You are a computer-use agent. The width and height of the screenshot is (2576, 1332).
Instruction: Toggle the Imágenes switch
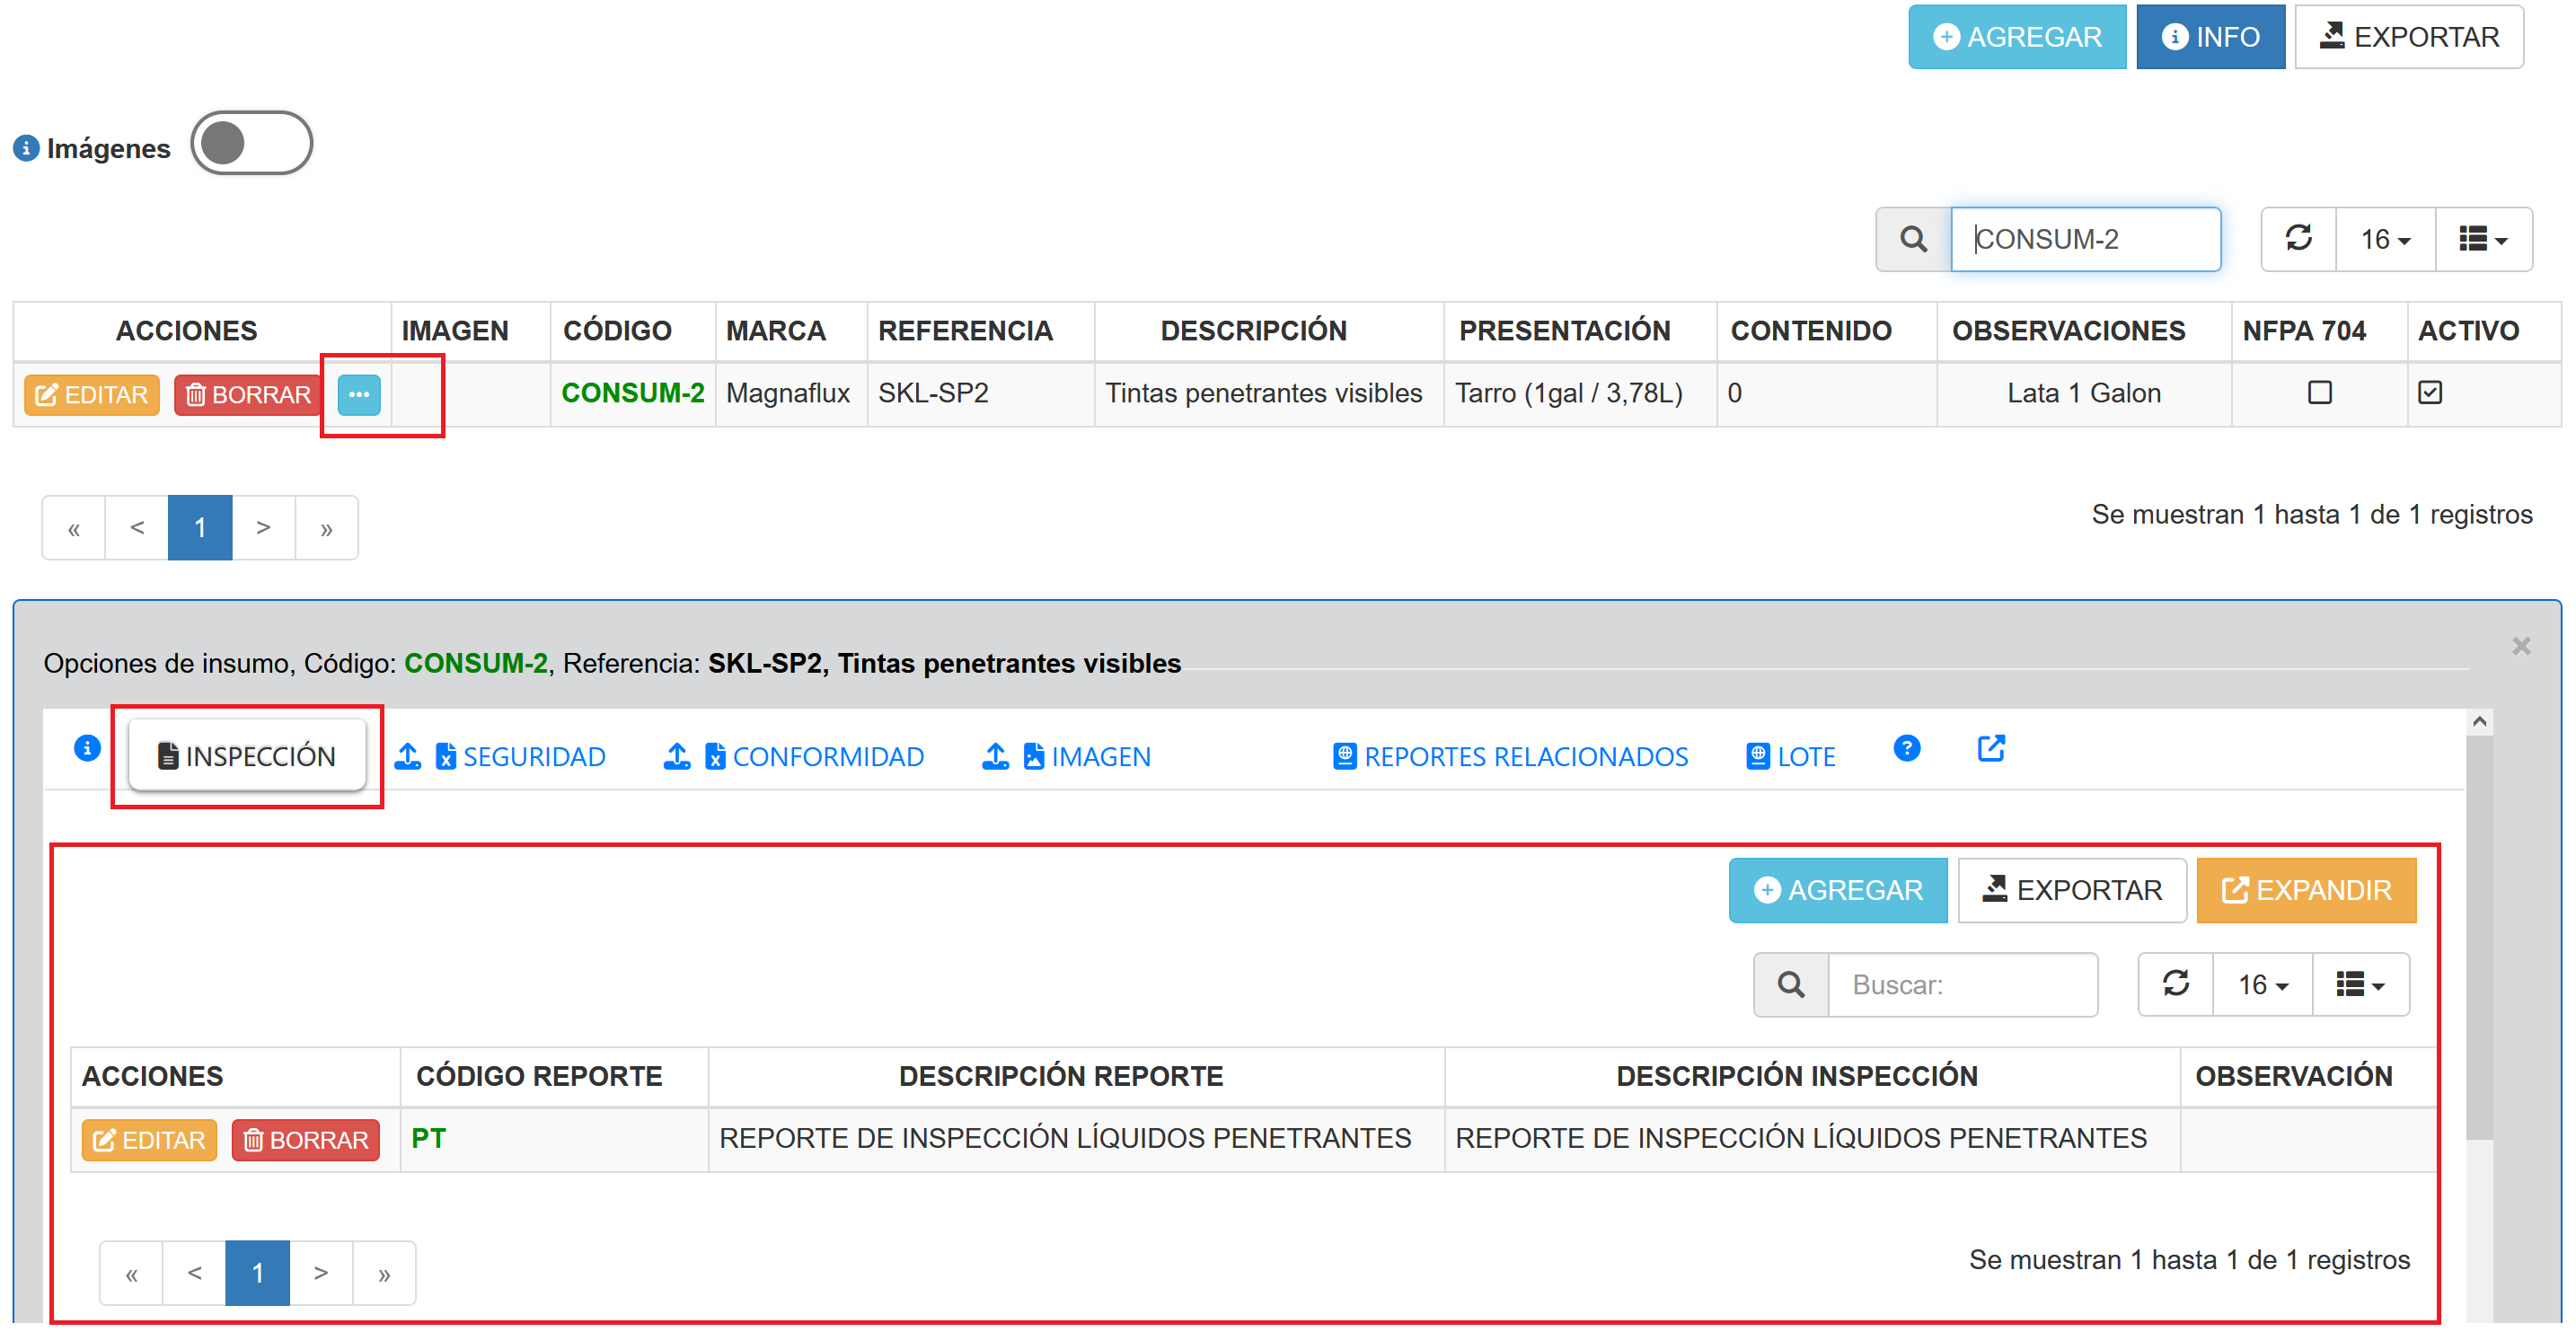pos(251,143)
